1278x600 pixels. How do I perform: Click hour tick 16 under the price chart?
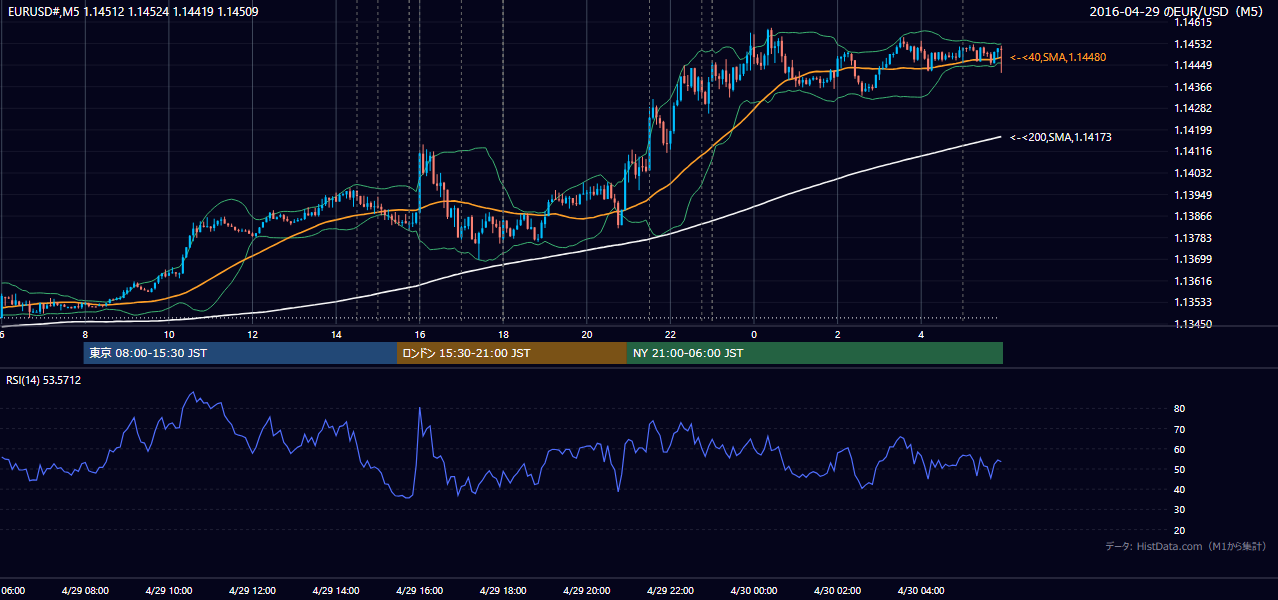(420, 334)
